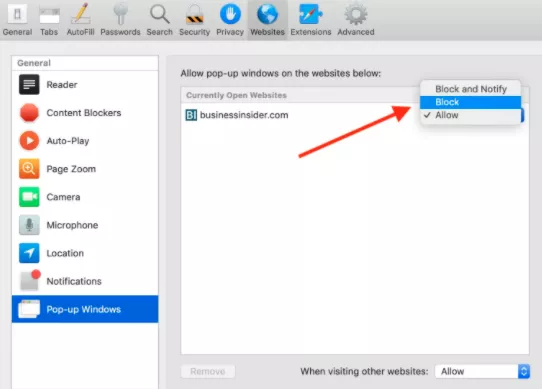Image resolution: width=542 pixels, height=389 pixels.
Task: Click the Page Zoom magnifier icon
Action: click(x=29, y=169)
